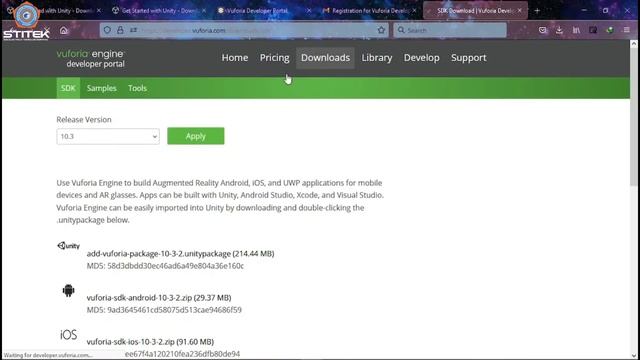Click the Firefox home icon
The width and height of the screenshot is (640, 360).
click(64, 30)
